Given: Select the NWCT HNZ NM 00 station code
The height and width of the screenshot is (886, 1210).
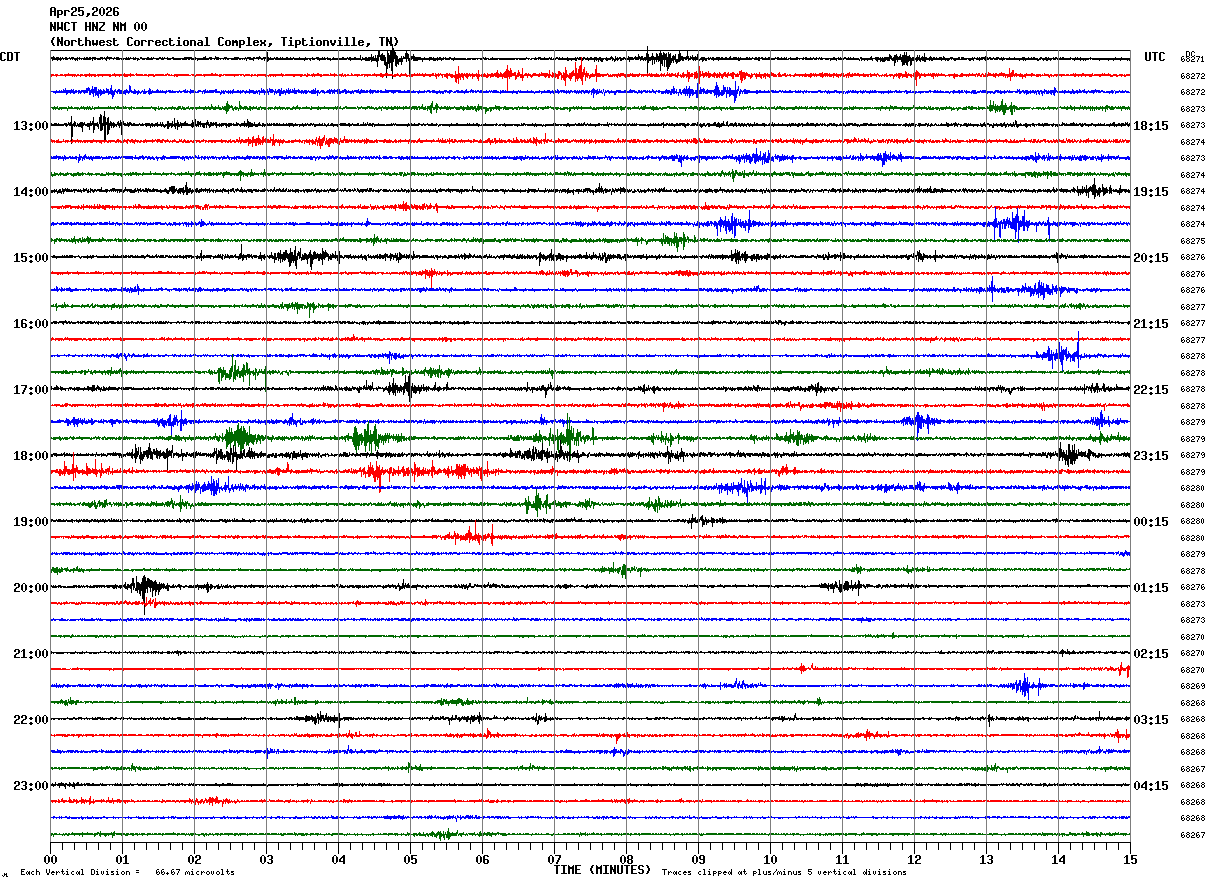Looking at the screenshot, I should coord(98,27).
